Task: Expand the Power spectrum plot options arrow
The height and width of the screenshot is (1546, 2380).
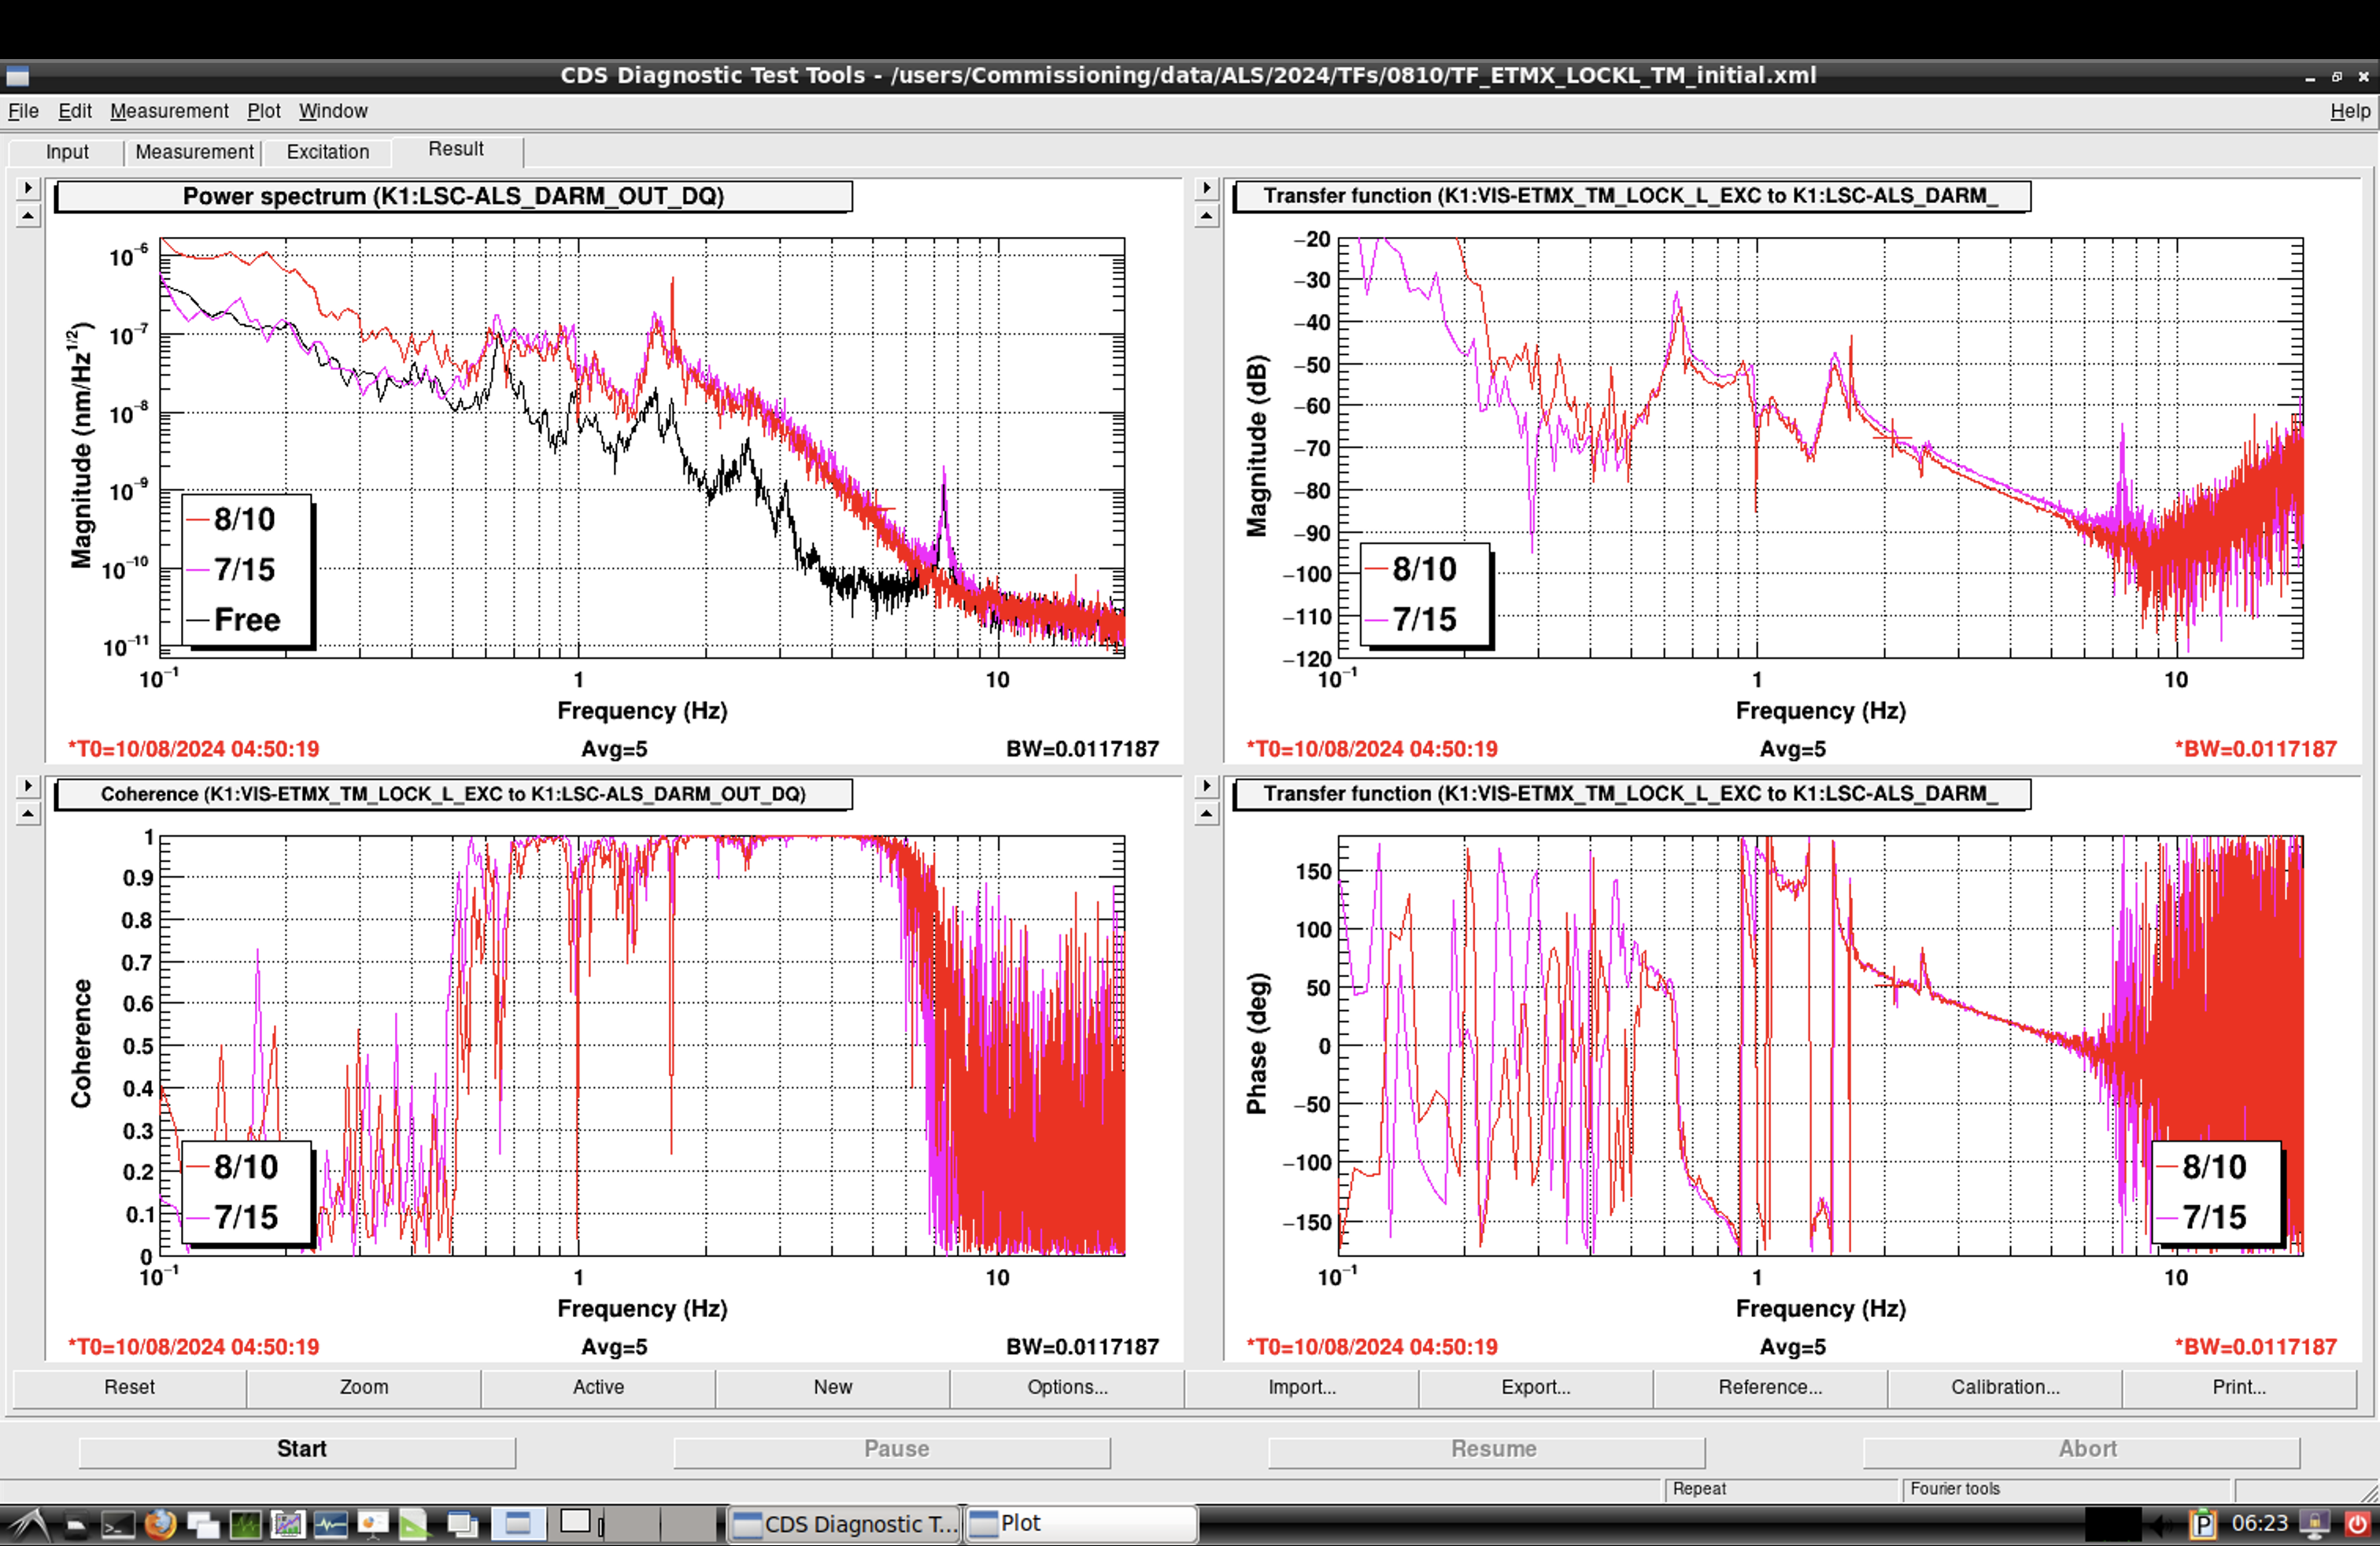Action: (28, 187)
